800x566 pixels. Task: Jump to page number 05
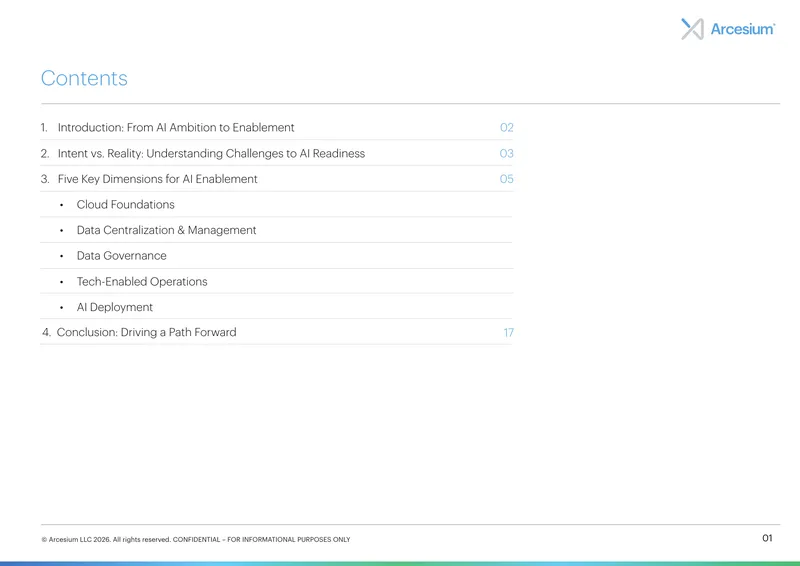(x=507, y=179)
